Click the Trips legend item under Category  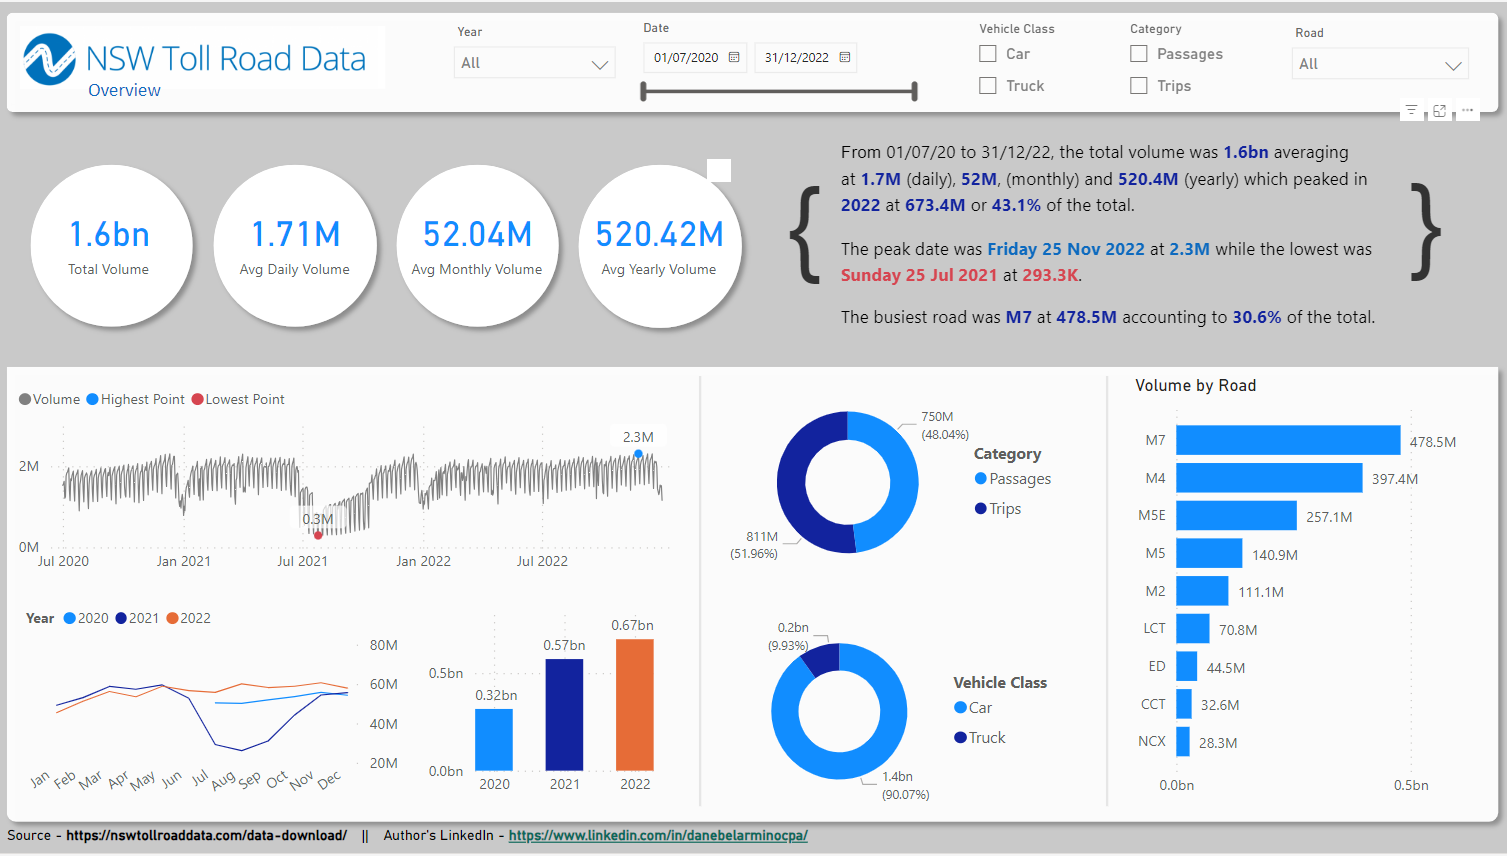(1004, 509)
